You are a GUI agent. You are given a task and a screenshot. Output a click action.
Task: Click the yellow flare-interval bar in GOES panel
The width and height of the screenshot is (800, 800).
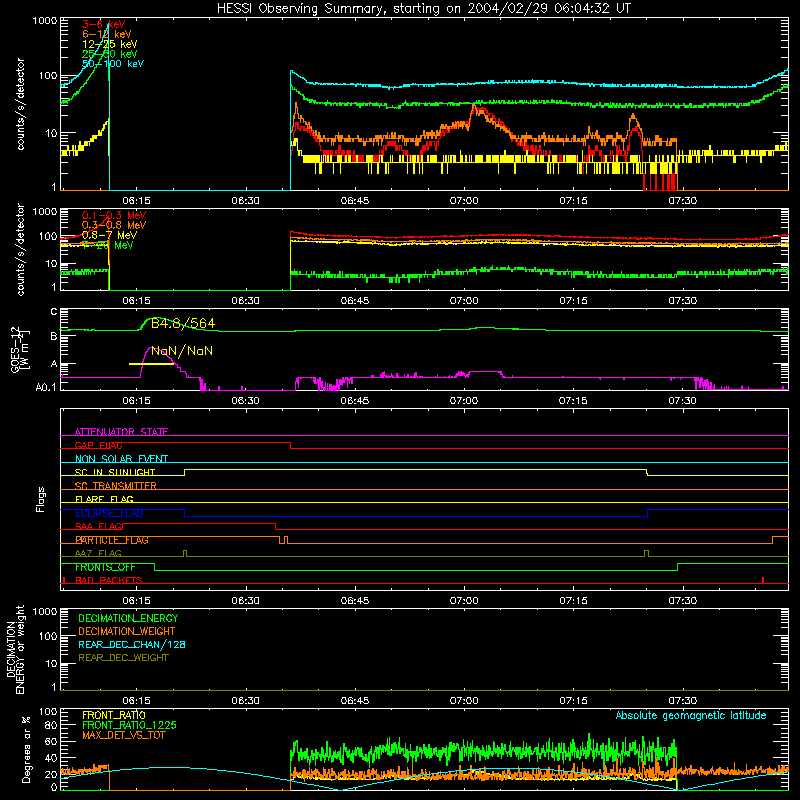point(151,364)
